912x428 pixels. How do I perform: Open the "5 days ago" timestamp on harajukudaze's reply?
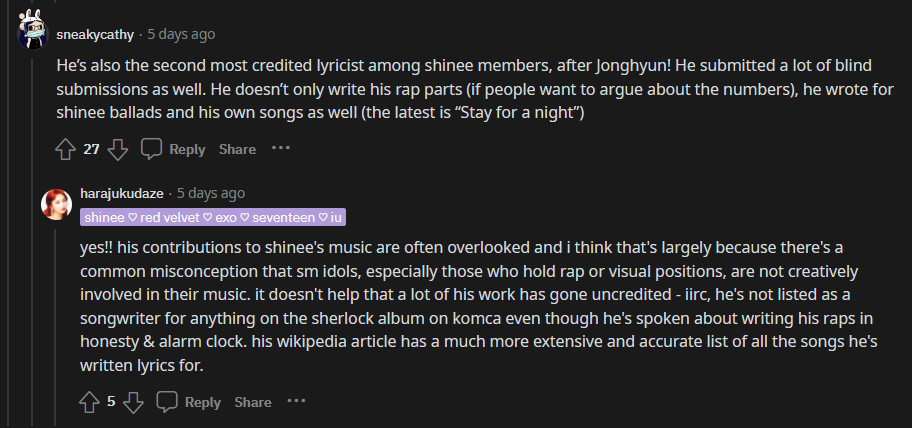click(211, 193)
